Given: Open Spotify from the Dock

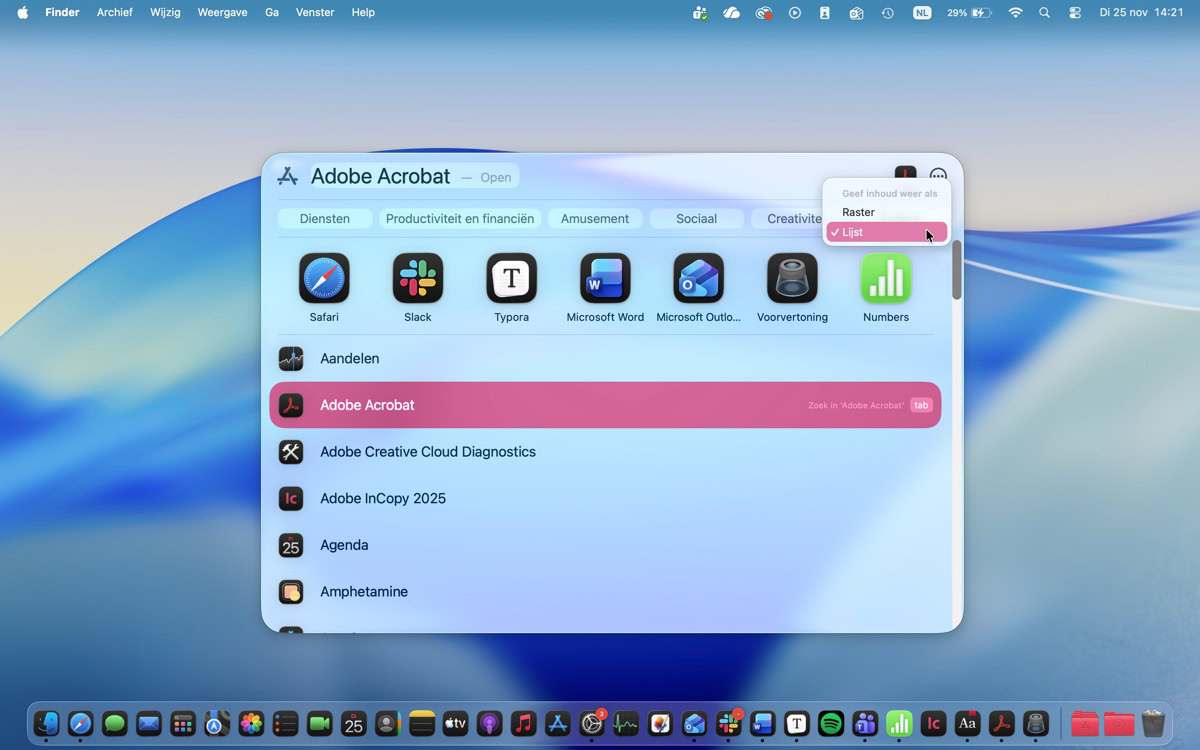Looking at the screenshot, I should [x=830, y=724].
